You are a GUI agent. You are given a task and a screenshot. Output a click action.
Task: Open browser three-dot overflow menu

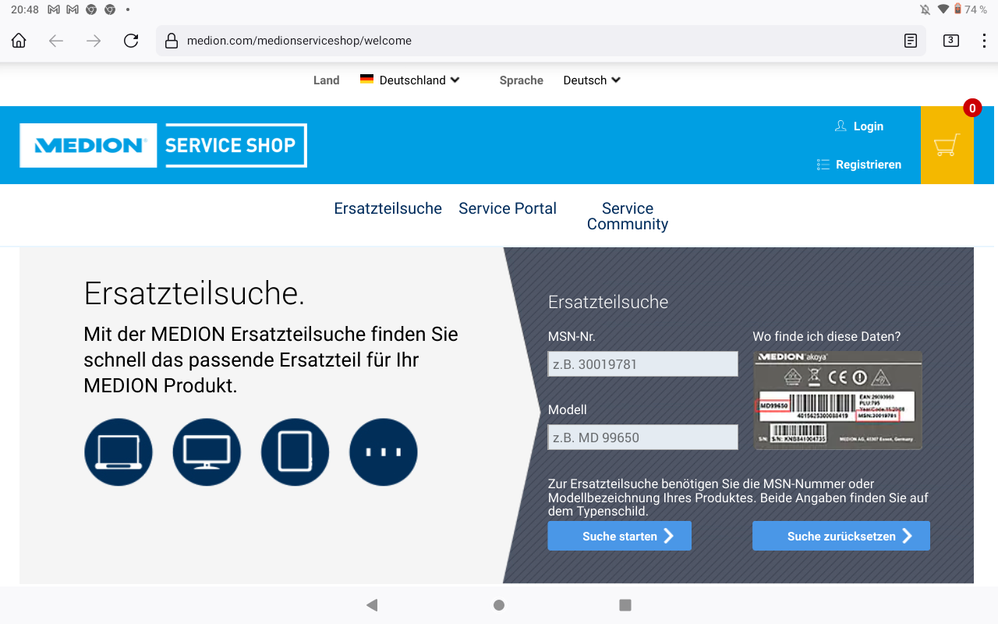click(984, 41)
